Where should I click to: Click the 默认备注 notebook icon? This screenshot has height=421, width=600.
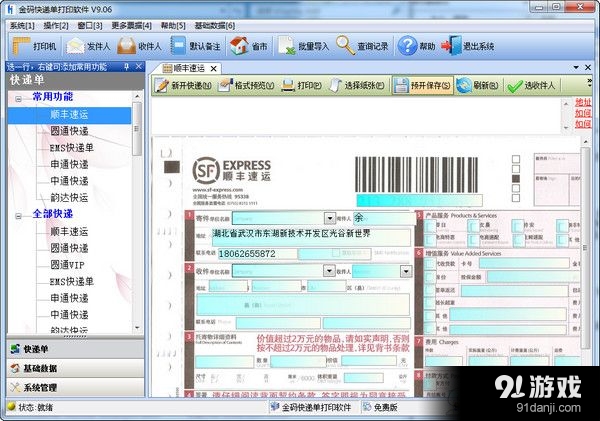pos(178,46)
